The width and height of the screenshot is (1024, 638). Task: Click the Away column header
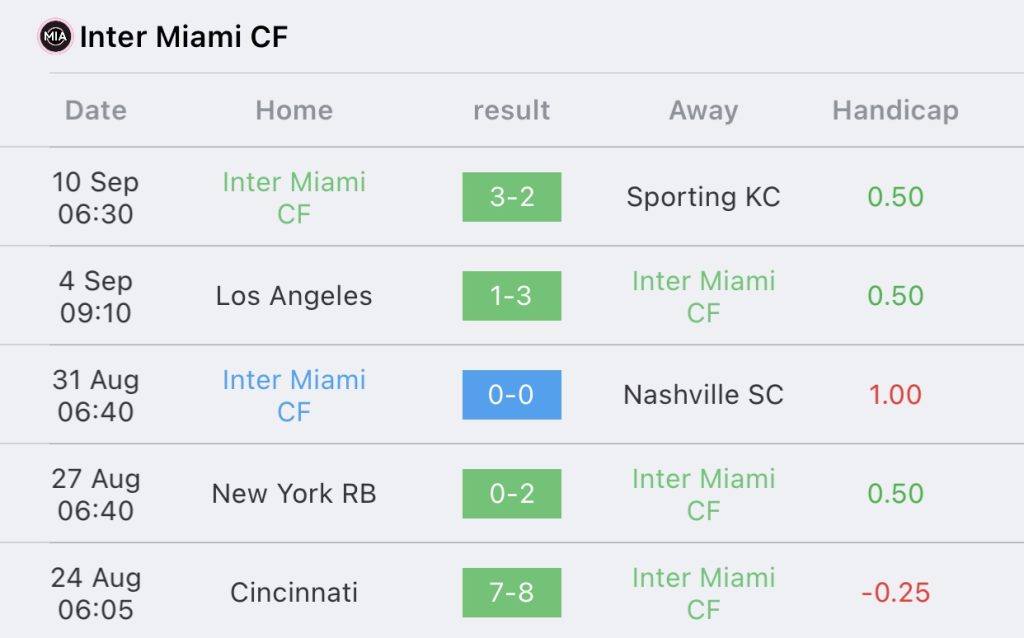coord(703,110)
